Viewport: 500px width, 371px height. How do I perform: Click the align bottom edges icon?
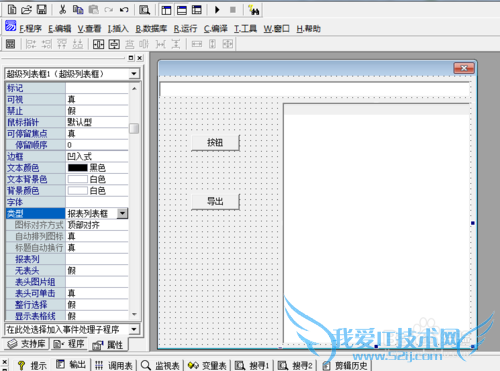click(78, 44)
